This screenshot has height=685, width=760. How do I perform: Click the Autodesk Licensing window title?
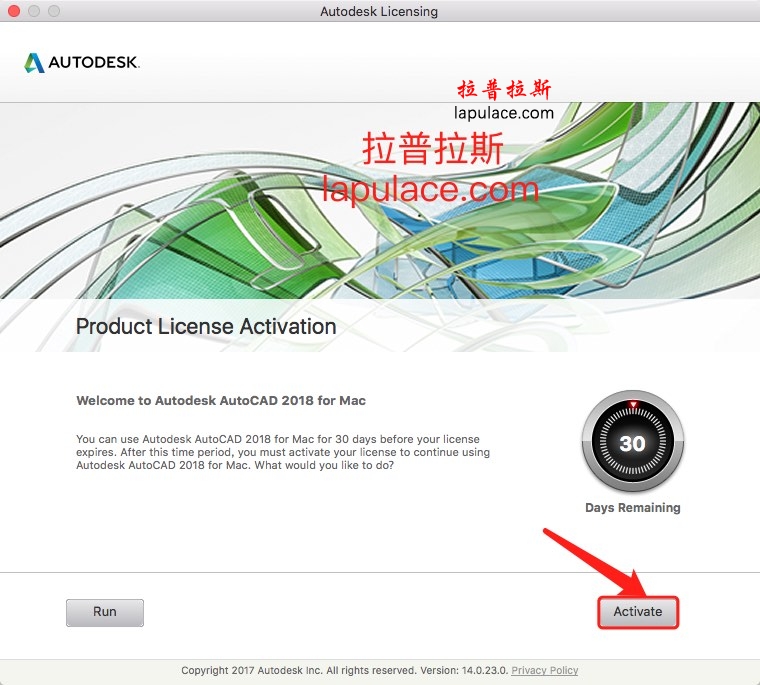point(379,11)
